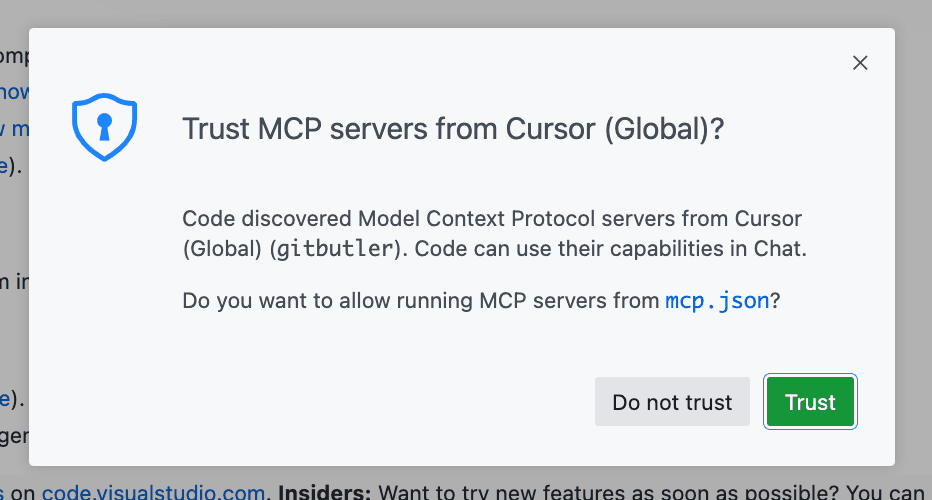Image resolution: width=932 pixels, height=500 pixels.
Task: Choose the Do not trust button
Action: pyautogui.click(x=672, y=402)
